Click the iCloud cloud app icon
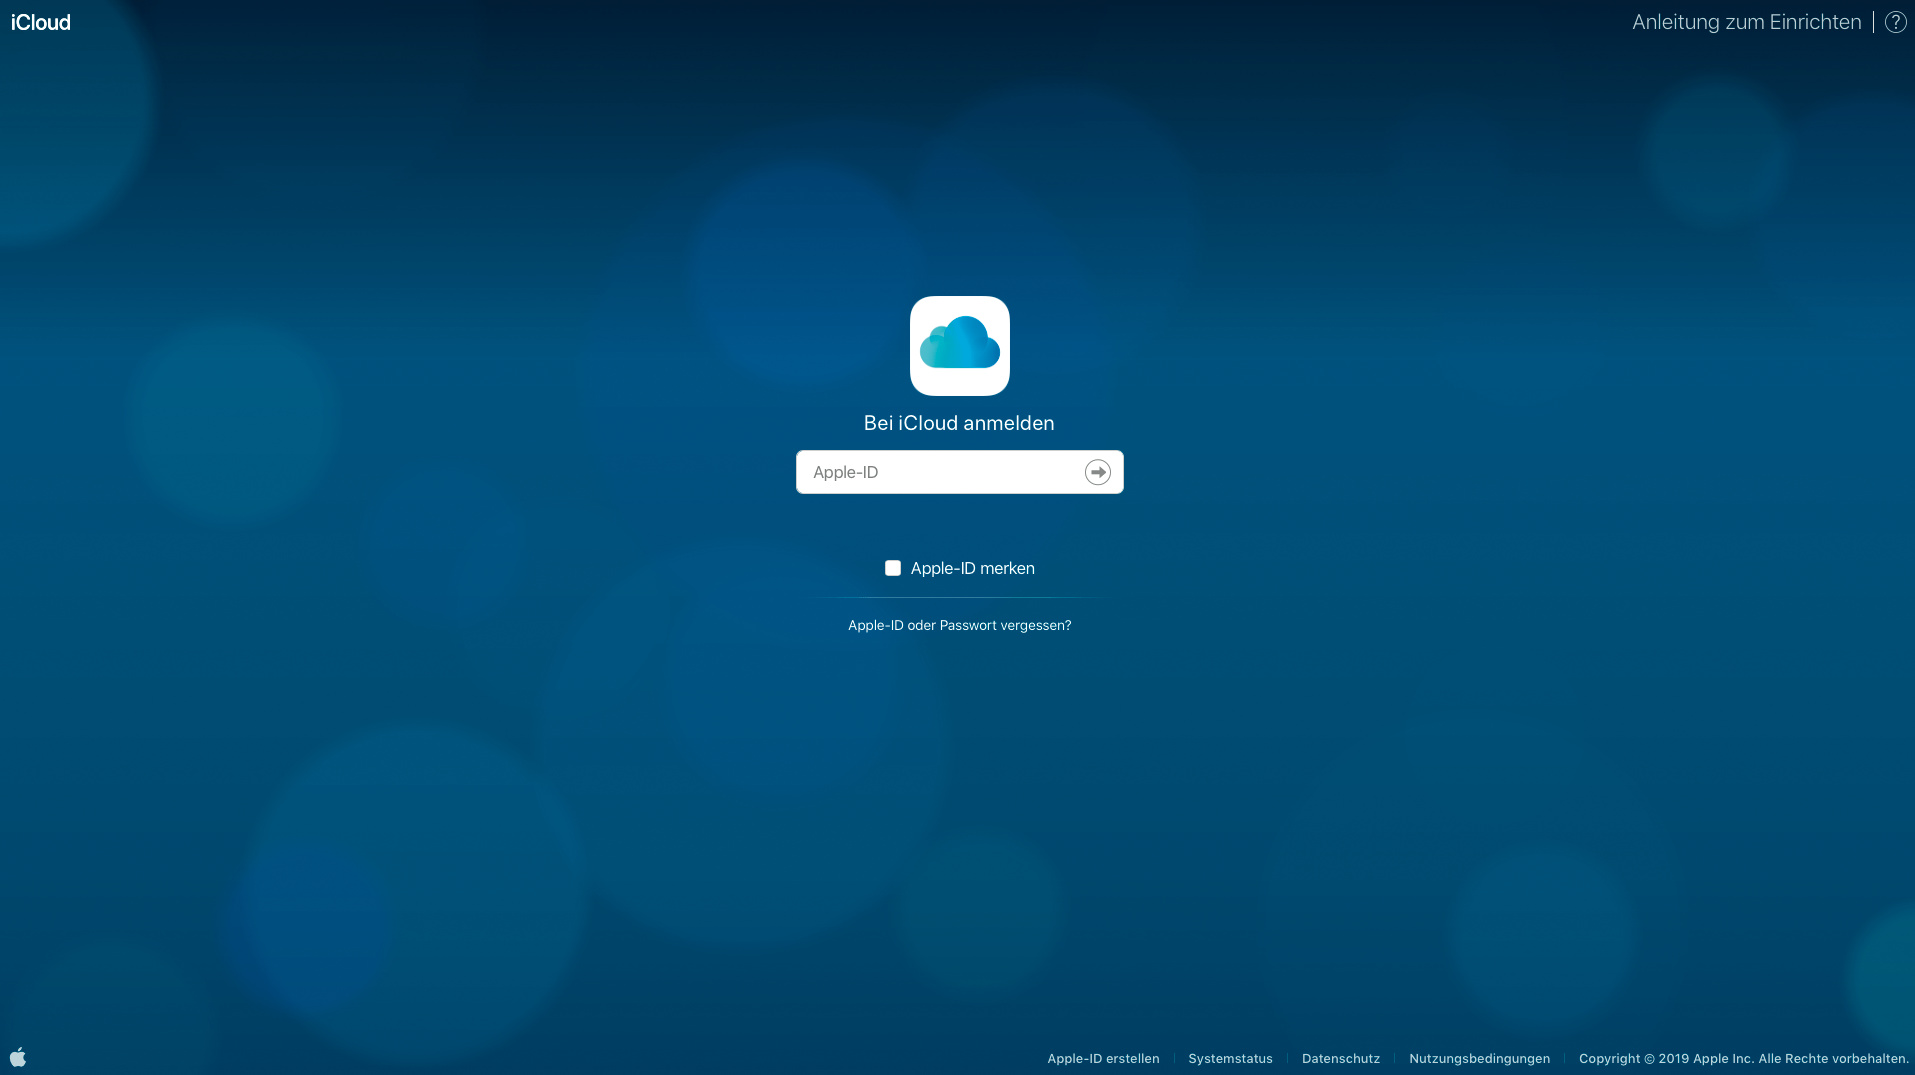The image size is (1915, 1075). pyautogui.click(x=959, y=346)
